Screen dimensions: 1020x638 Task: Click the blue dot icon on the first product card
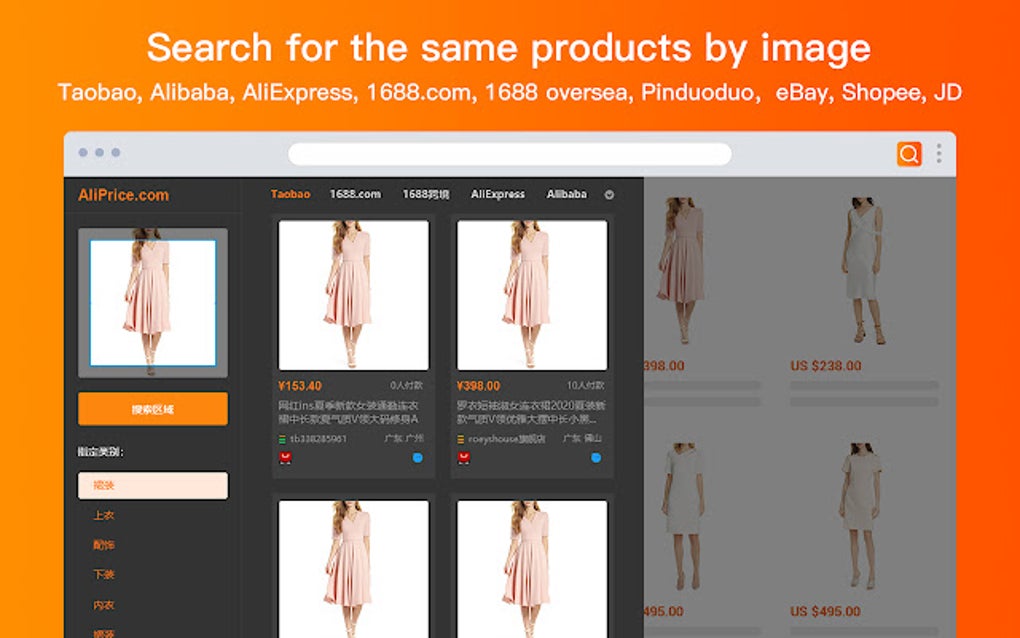420,457
